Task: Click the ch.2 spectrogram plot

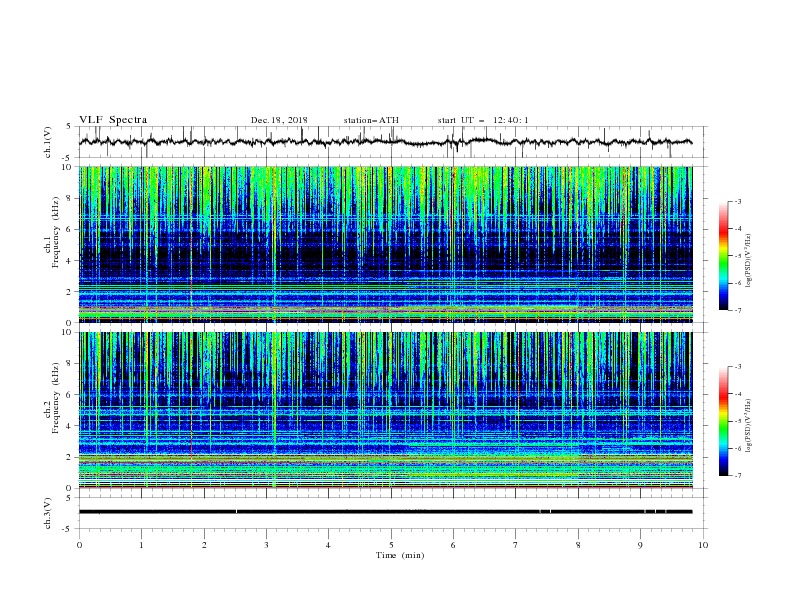Action: tap(385, 410)
